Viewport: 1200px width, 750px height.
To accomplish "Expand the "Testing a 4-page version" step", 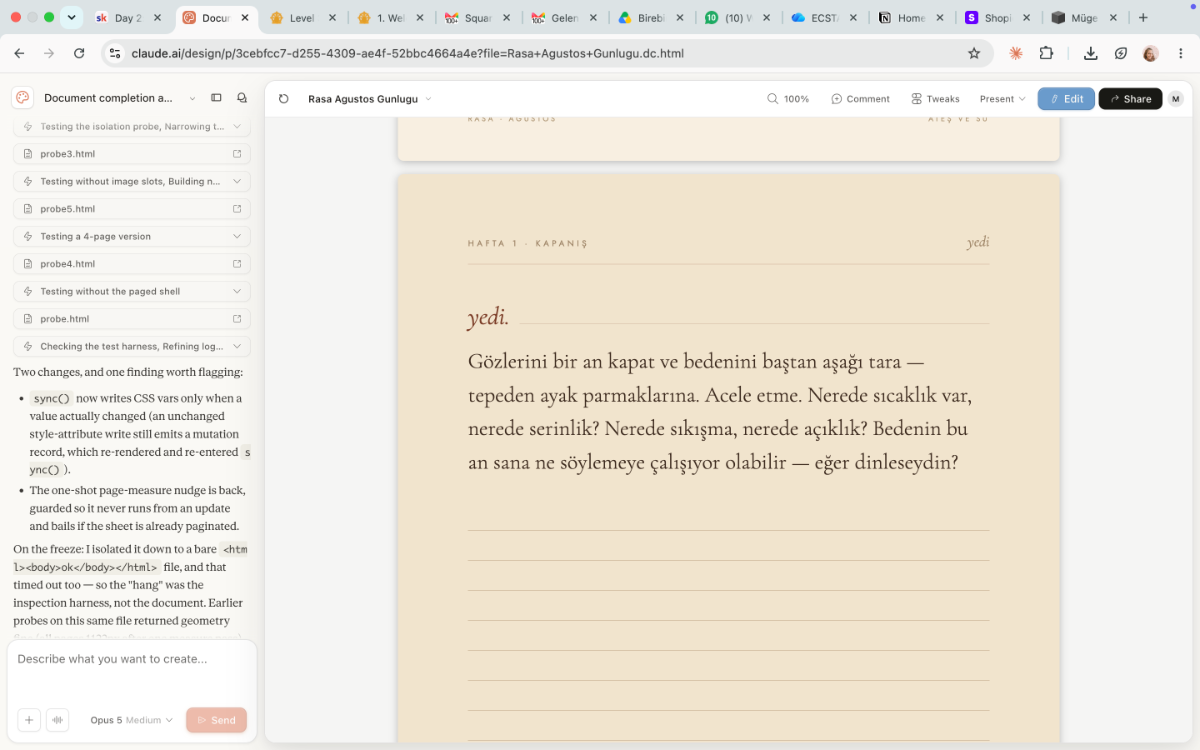I will click(132, 236).
